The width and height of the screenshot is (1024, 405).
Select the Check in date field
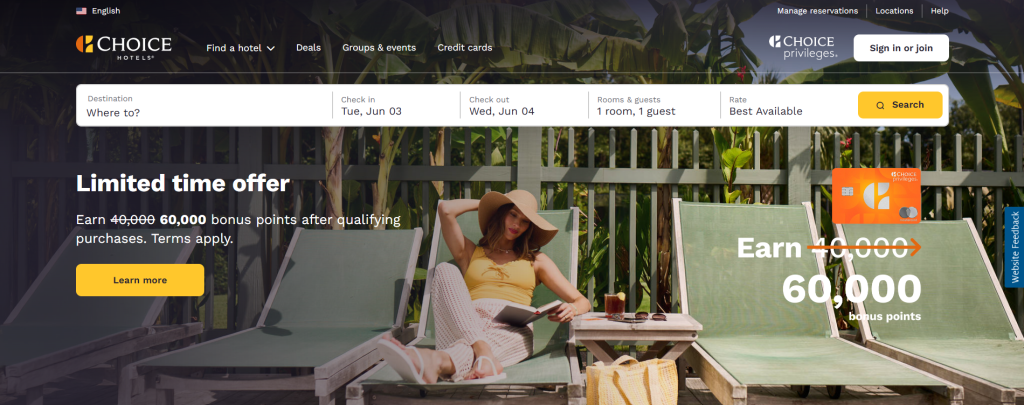(396, 105)
